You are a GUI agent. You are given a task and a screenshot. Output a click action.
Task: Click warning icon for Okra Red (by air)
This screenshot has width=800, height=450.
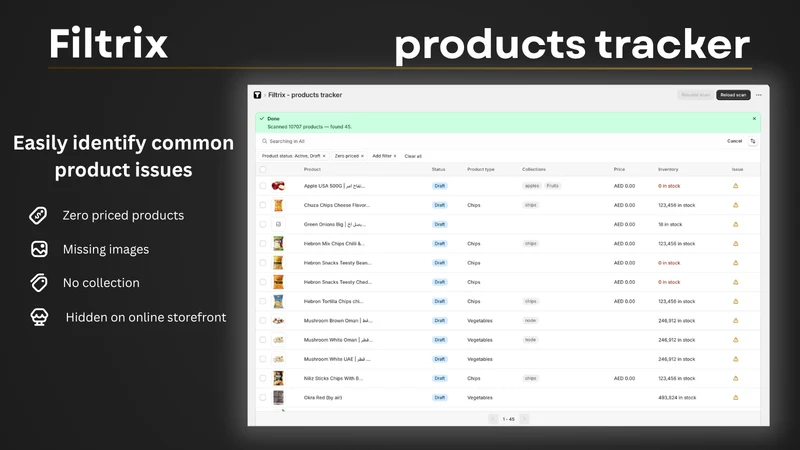point(736,397)
